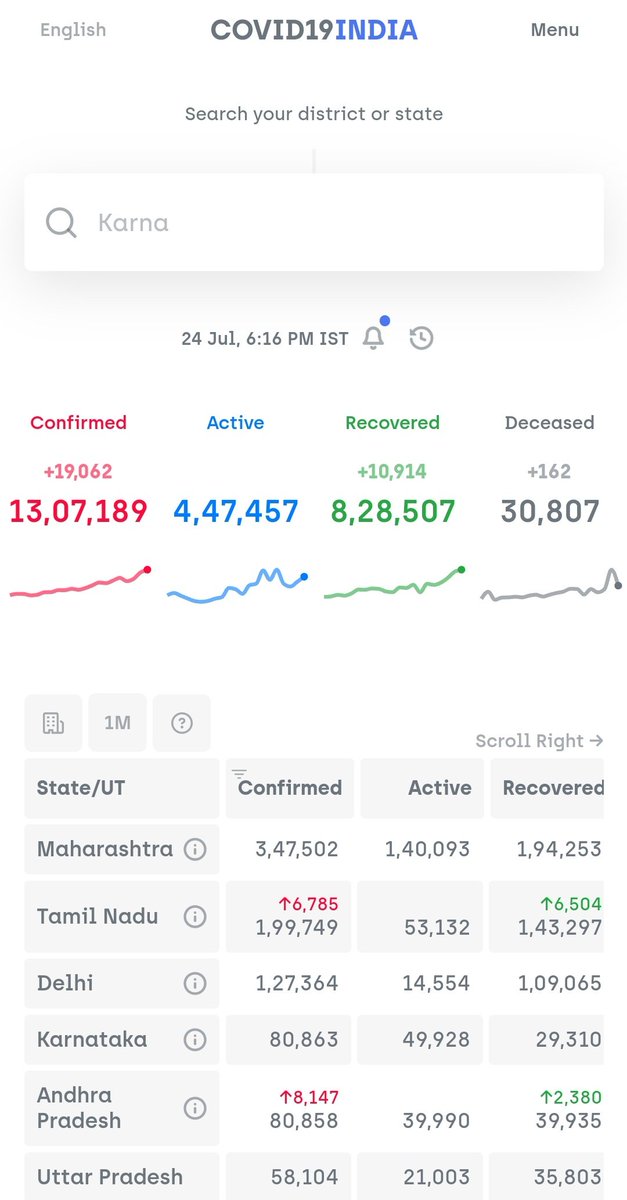Select the Confirmed statistics panel

[79, 510]
